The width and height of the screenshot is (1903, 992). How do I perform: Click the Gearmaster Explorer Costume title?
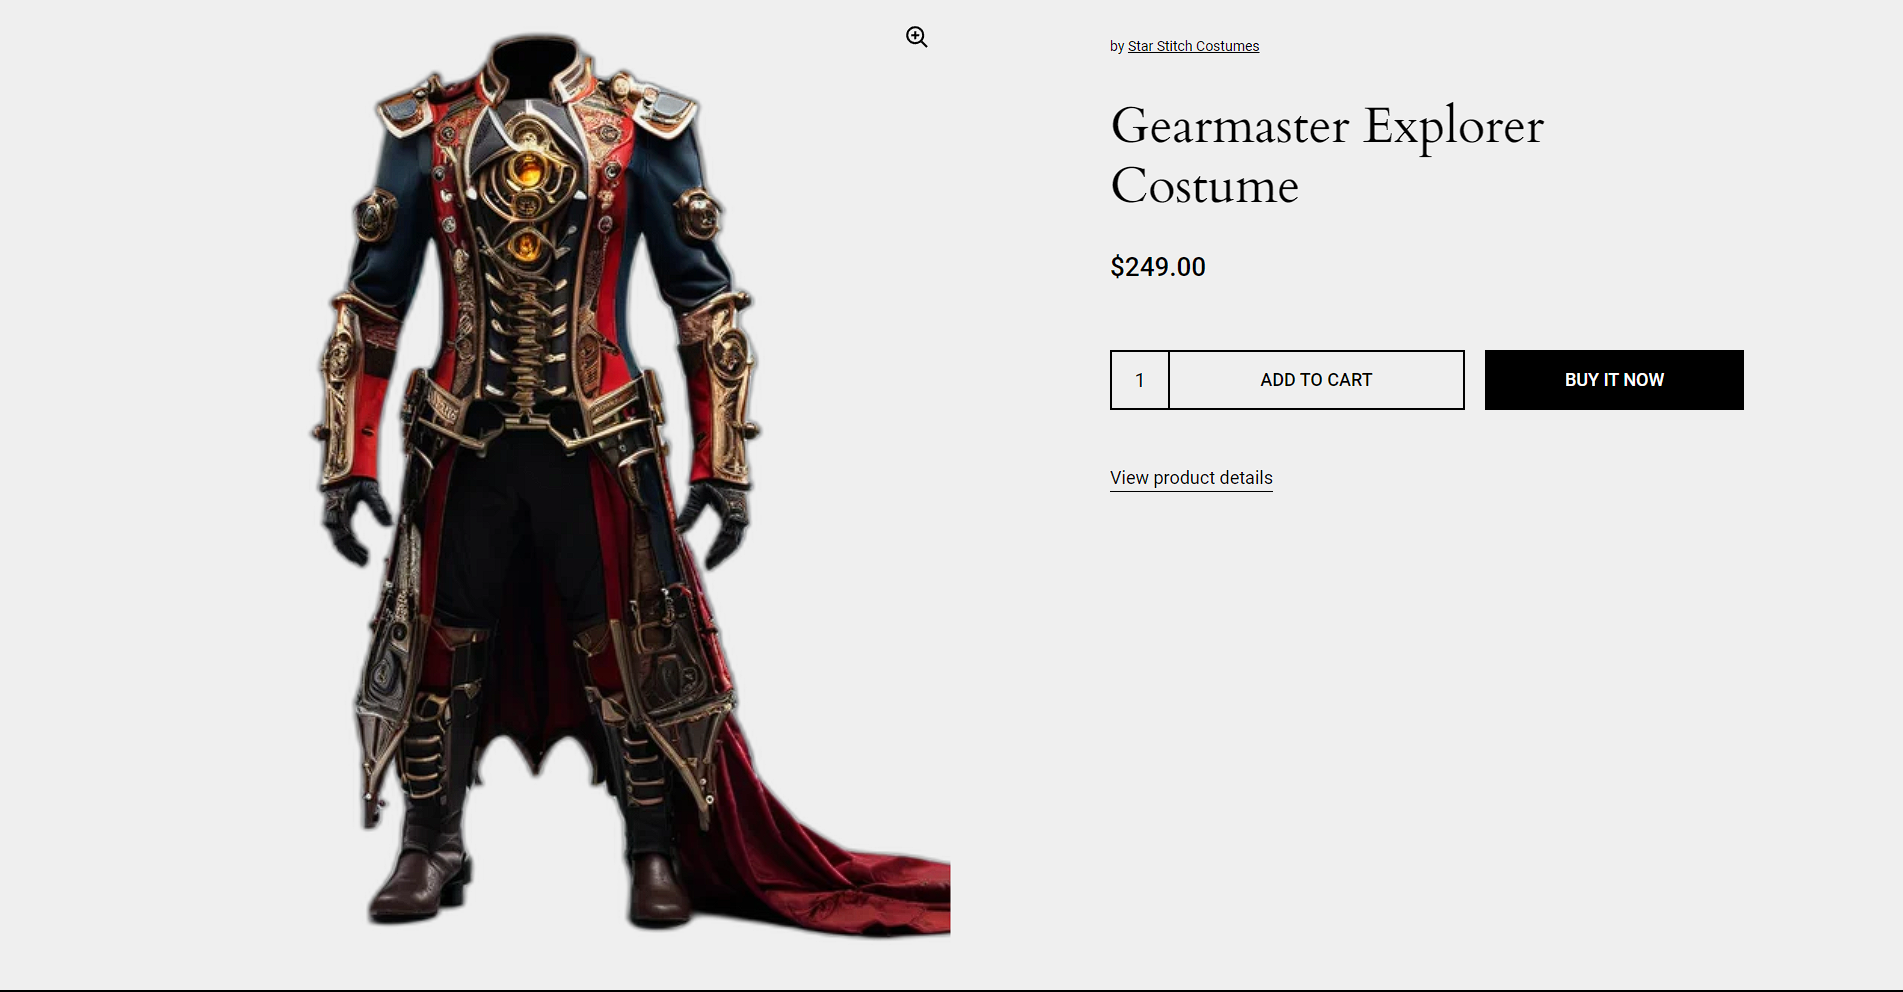(1327, 155)
